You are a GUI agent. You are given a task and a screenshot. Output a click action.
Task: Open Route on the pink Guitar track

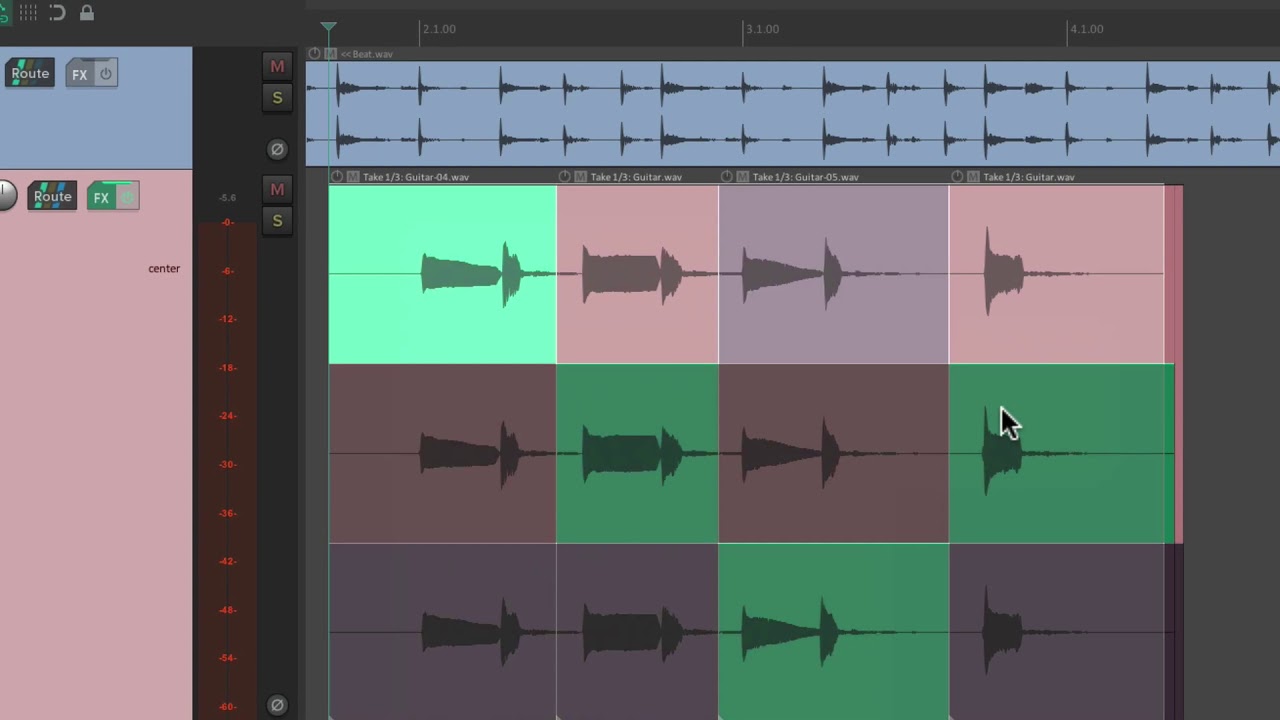pos(52,196)
